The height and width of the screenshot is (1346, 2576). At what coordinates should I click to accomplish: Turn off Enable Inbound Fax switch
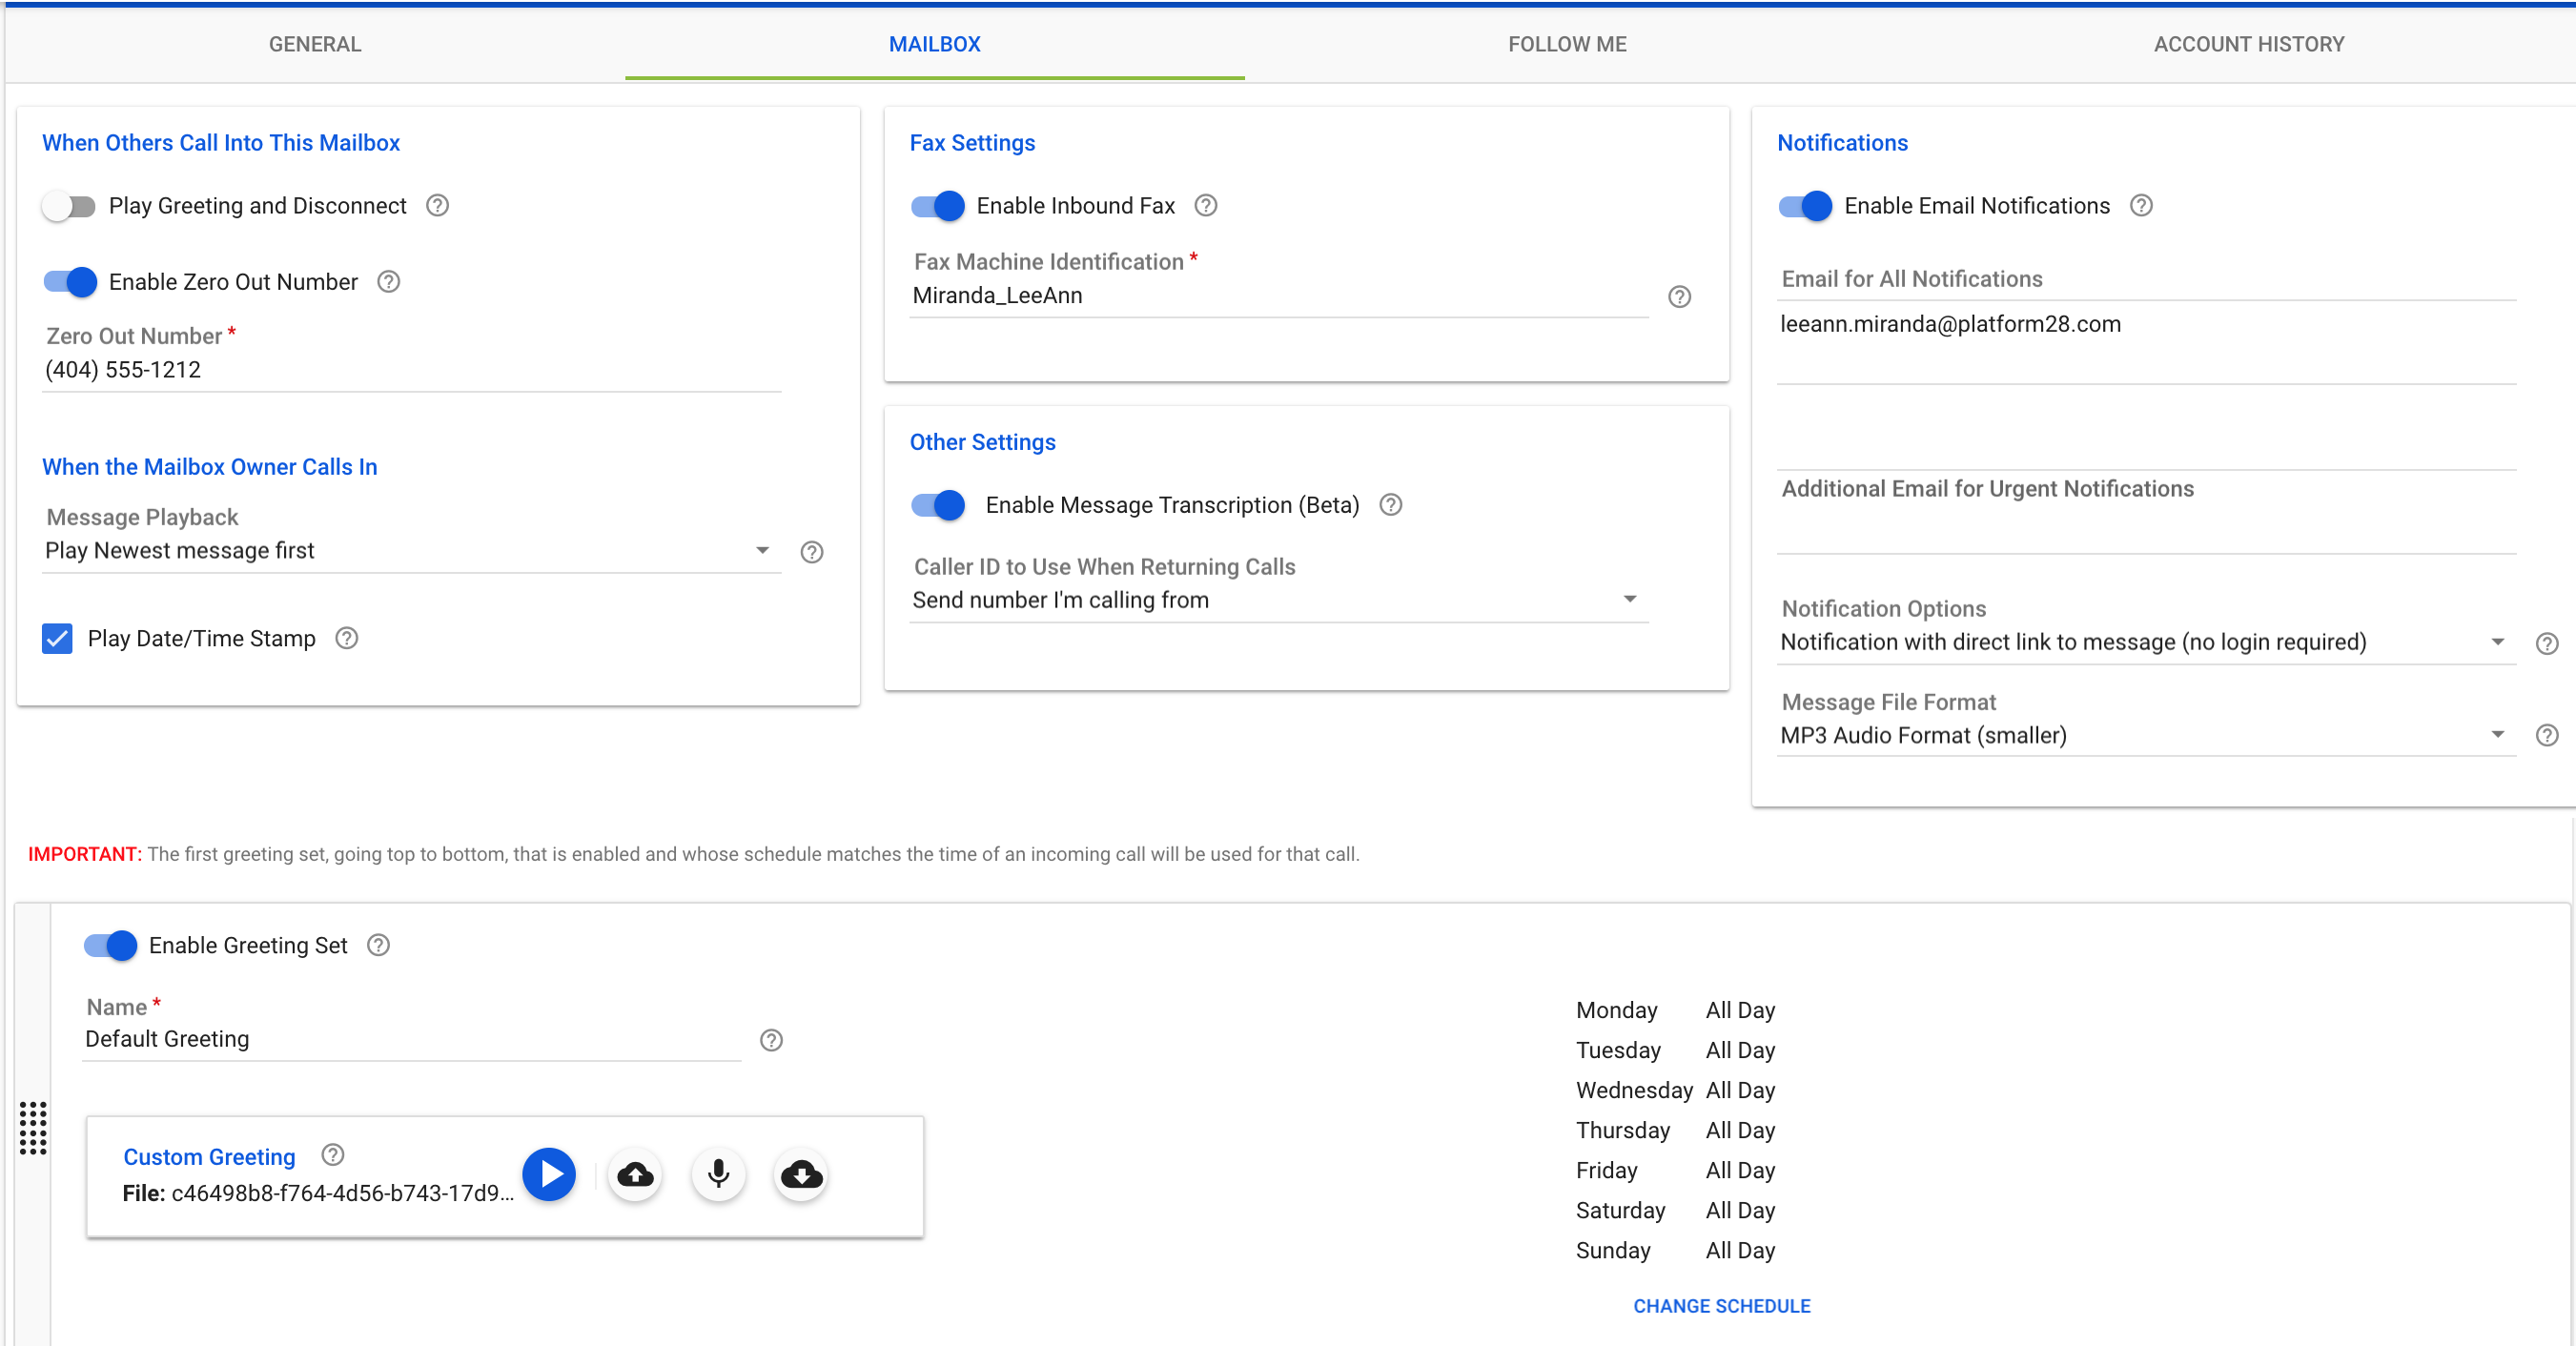point(938,206)
